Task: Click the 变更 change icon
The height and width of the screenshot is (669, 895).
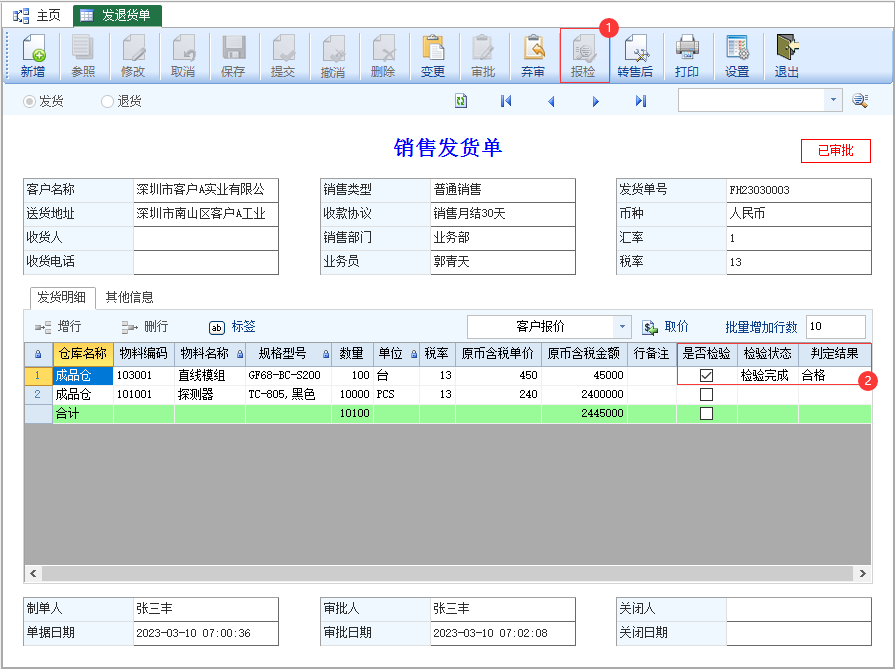Action: 433,56
